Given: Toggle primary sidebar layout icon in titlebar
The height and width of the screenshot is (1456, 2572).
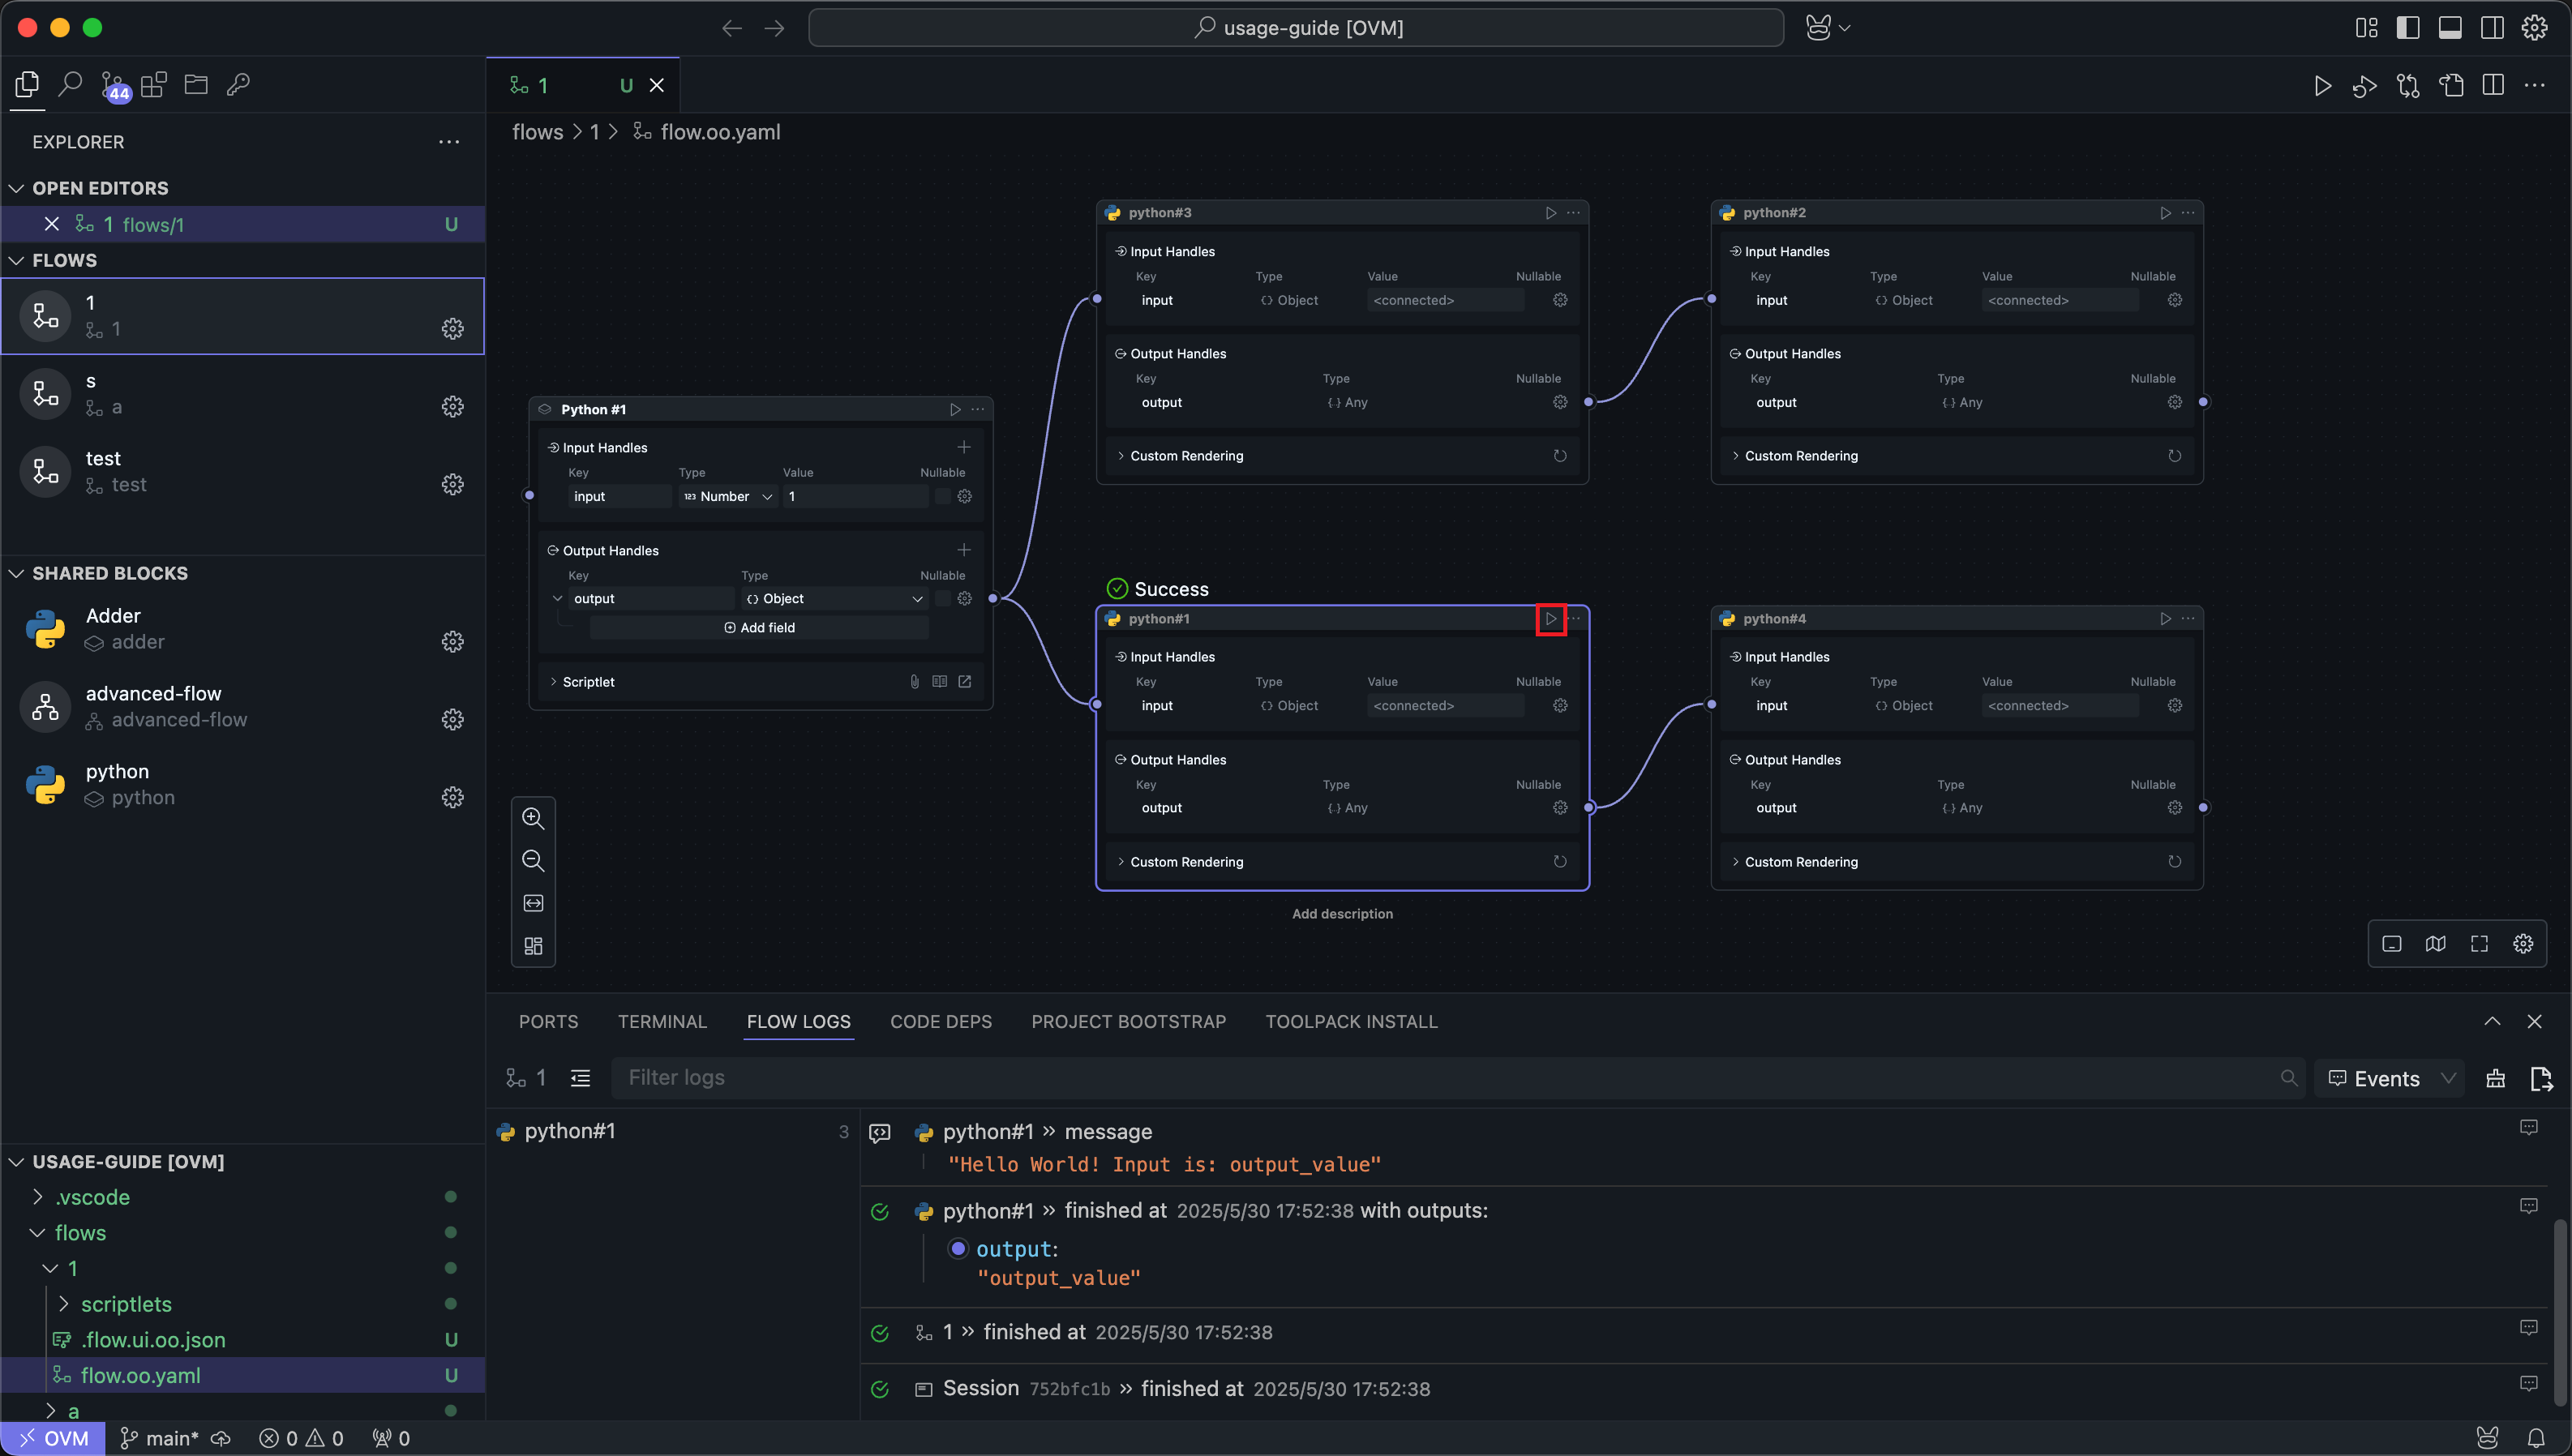Looking at the screenshot, I should [2407, 28].
